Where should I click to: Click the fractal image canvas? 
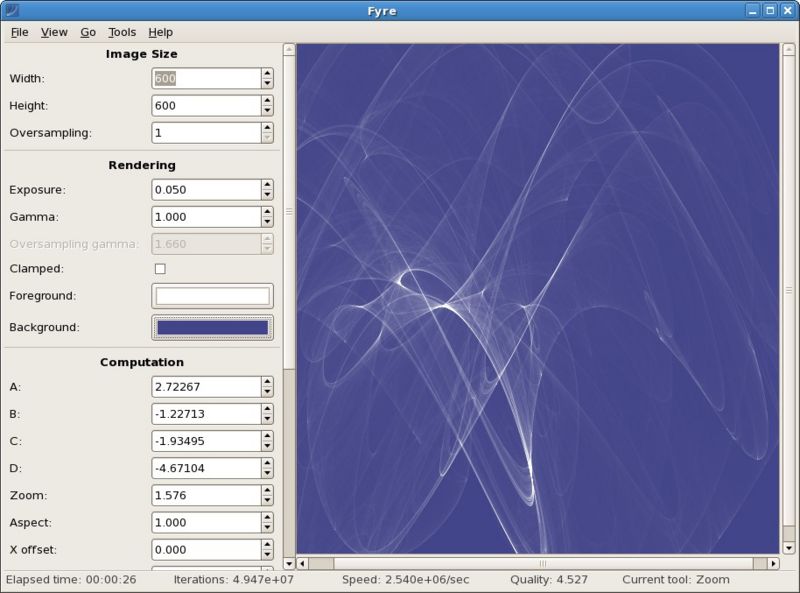(x=538, y=299)
